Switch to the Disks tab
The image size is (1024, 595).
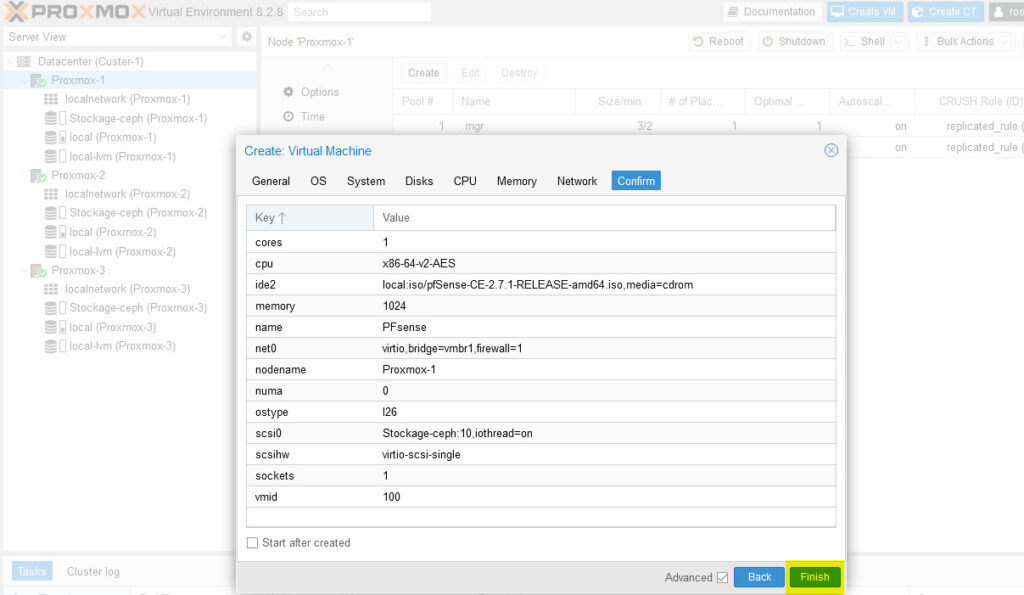pos(419,181)
